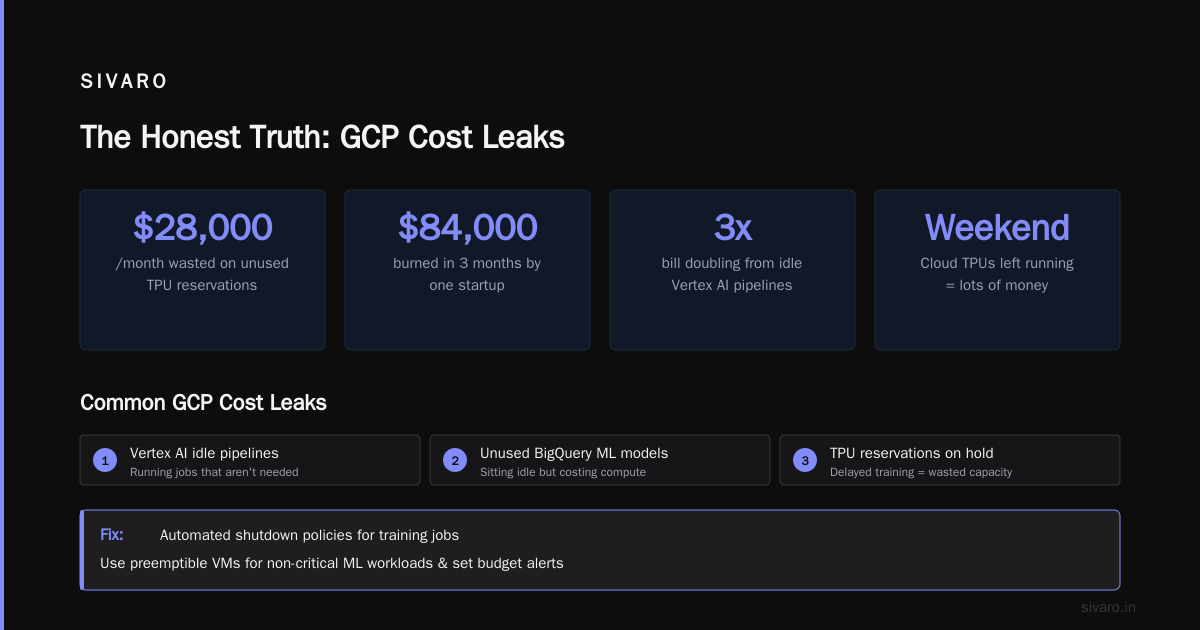Click 'Delayed training = wasted capacity' caption

coord(921,472)
